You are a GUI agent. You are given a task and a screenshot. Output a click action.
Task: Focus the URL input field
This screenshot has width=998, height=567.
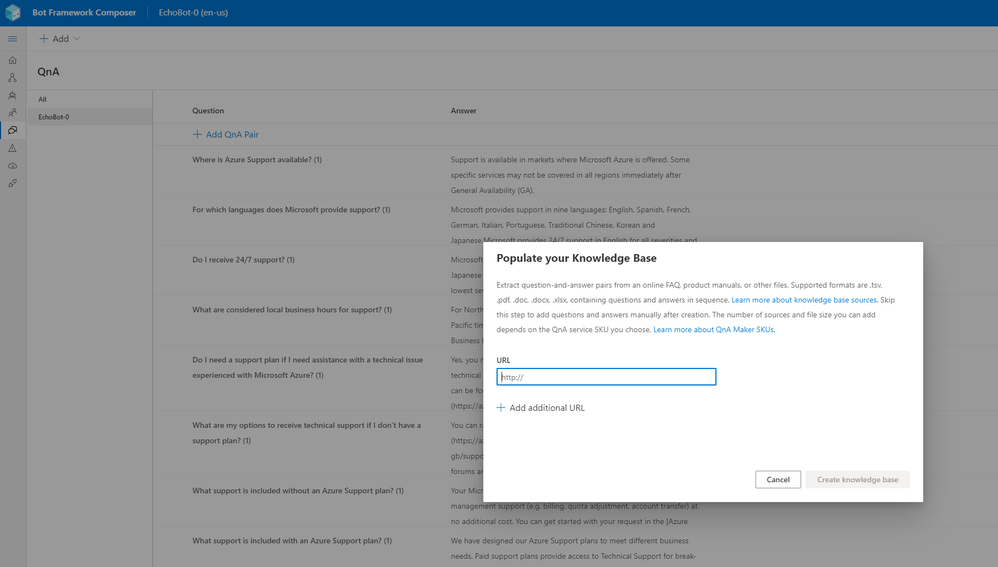click(606, 377)
